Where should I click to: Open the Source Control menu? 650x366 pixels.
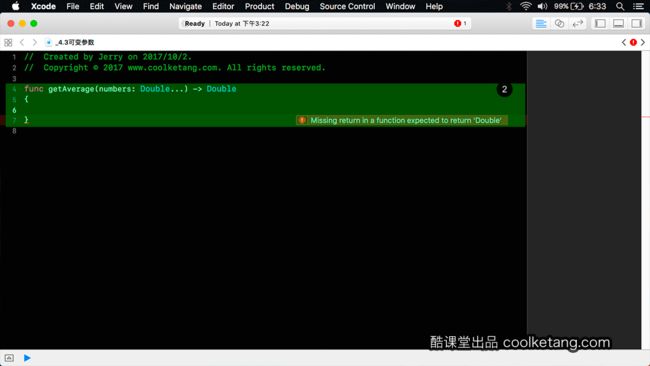coord(347,6)
